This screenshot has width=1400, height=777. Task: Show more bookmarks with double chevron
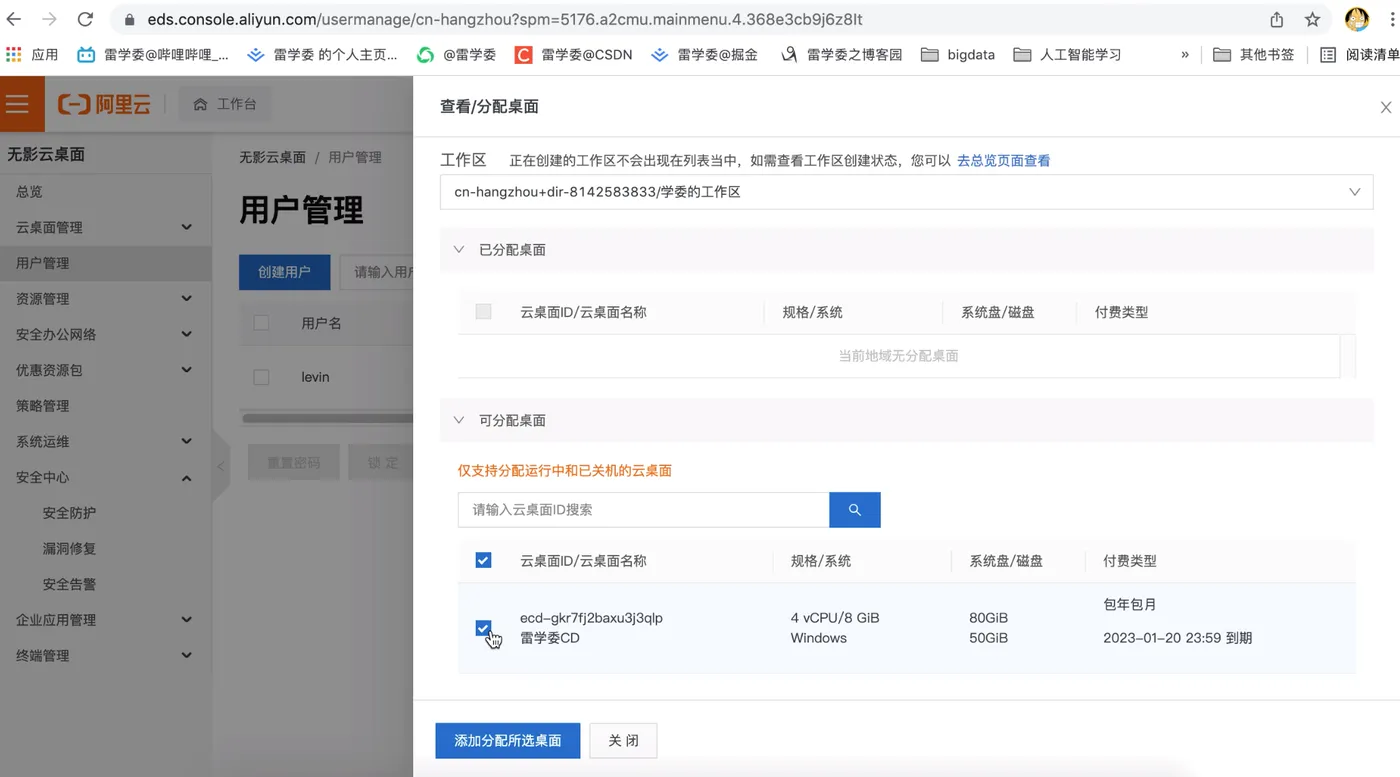point(1185,55)
